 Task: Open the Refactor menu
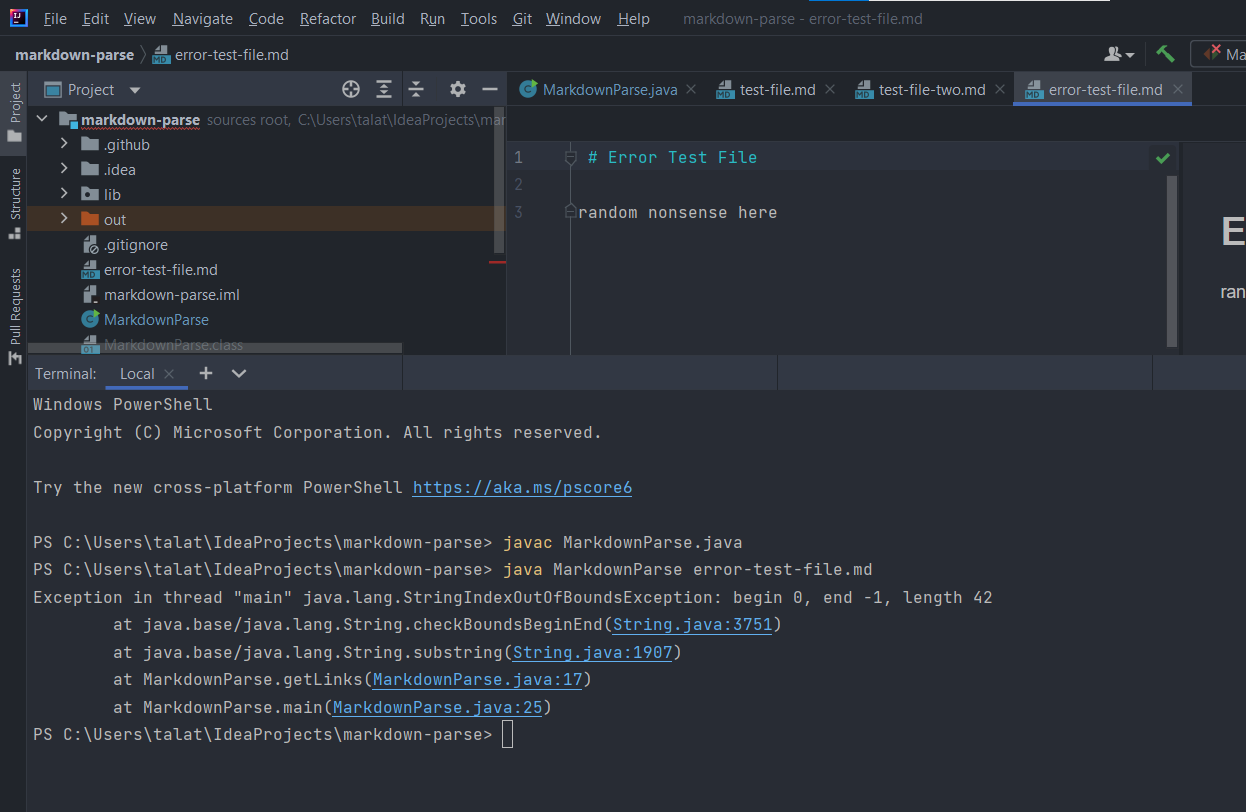pyautogui.click(x=328, y=19)
